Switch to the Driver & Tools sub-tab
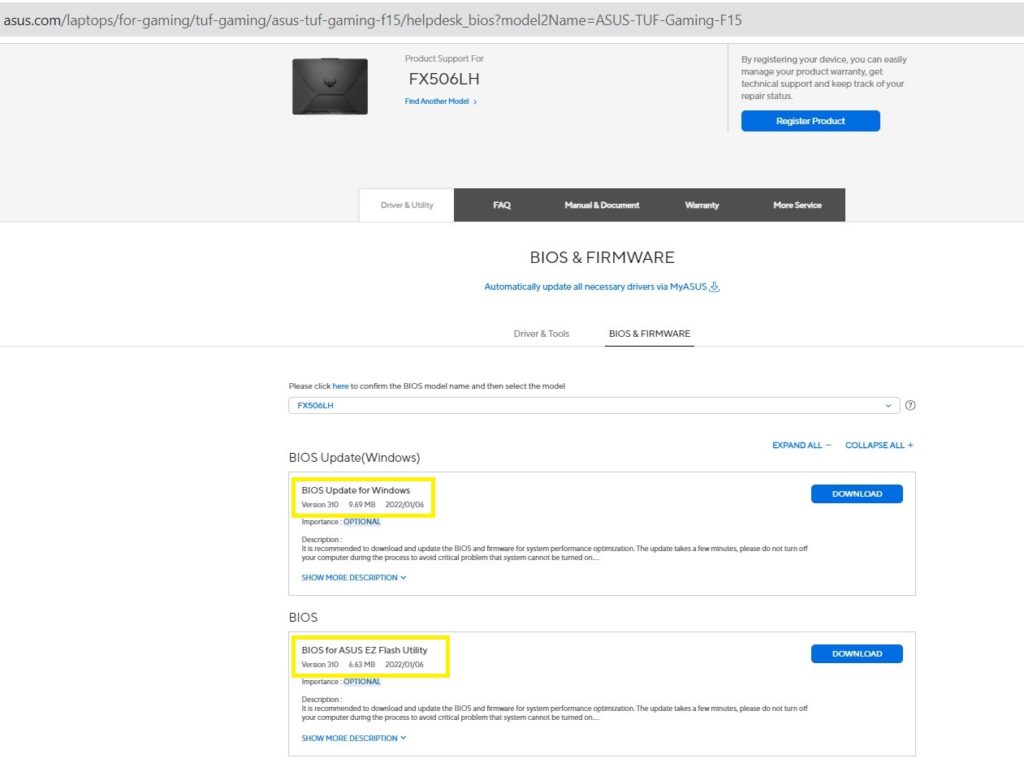The height and width of the screenshot is (767, 1024). click(x=541, y=334)
